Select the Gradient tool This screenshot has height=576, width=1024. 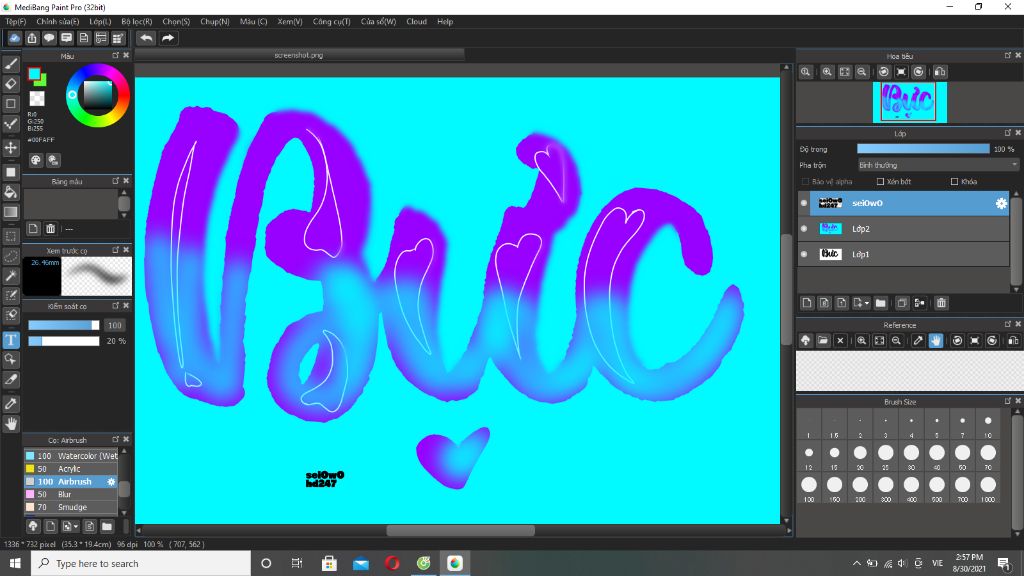click(x=10, y=212)
